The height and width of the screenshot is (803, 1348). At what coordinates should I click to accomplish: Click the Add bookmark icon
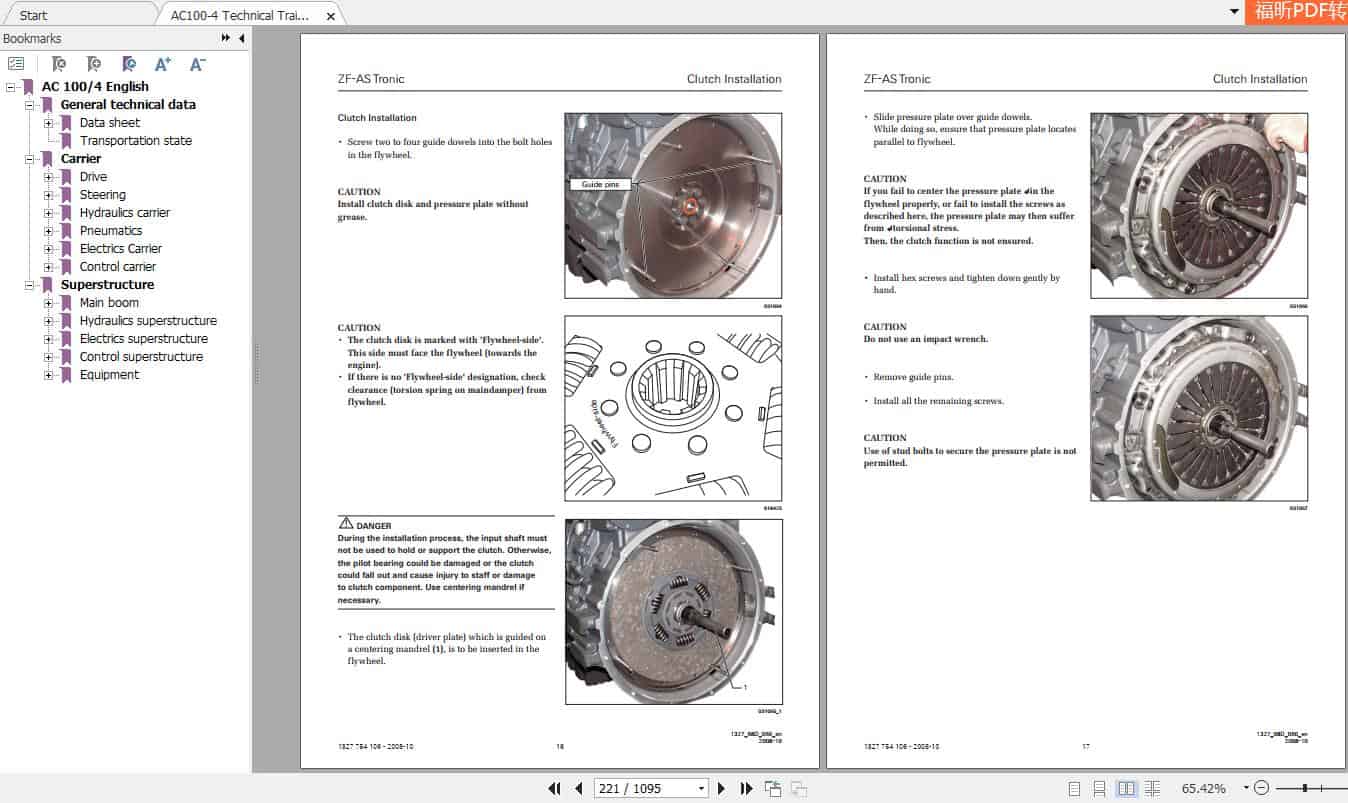click(x=95, y=64)
